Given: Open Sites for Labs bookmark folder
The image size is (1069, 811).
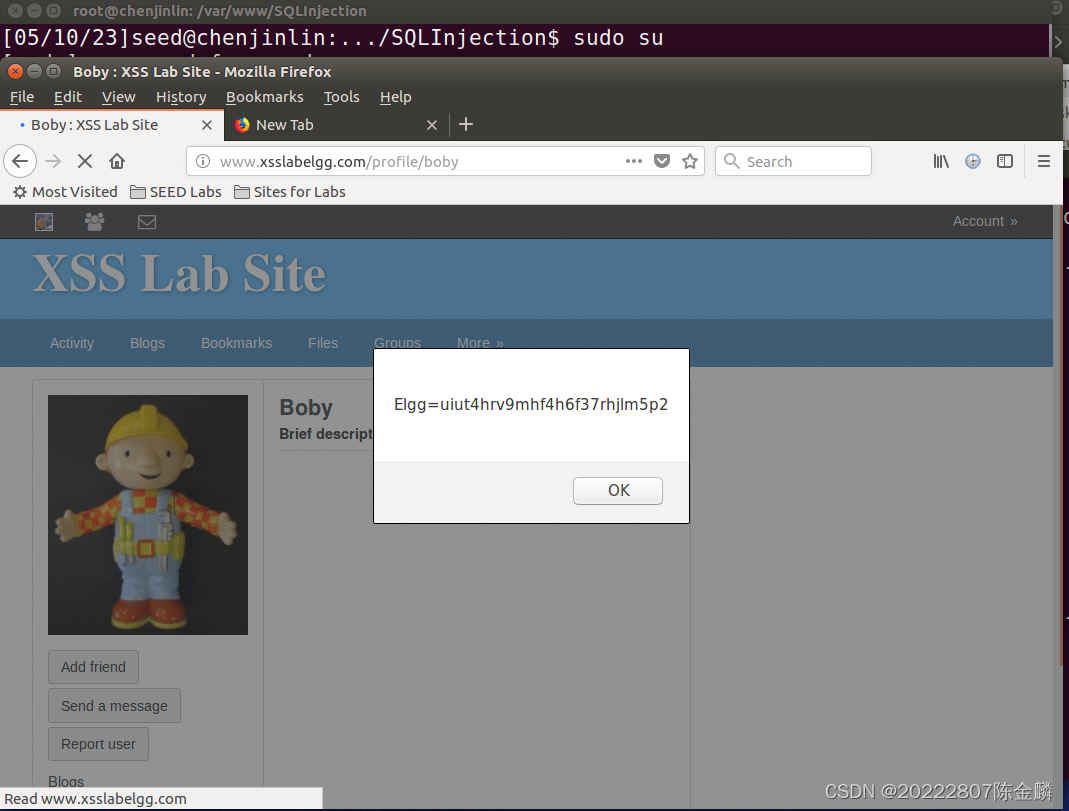Looking at the screenshot, I should 290,192.
